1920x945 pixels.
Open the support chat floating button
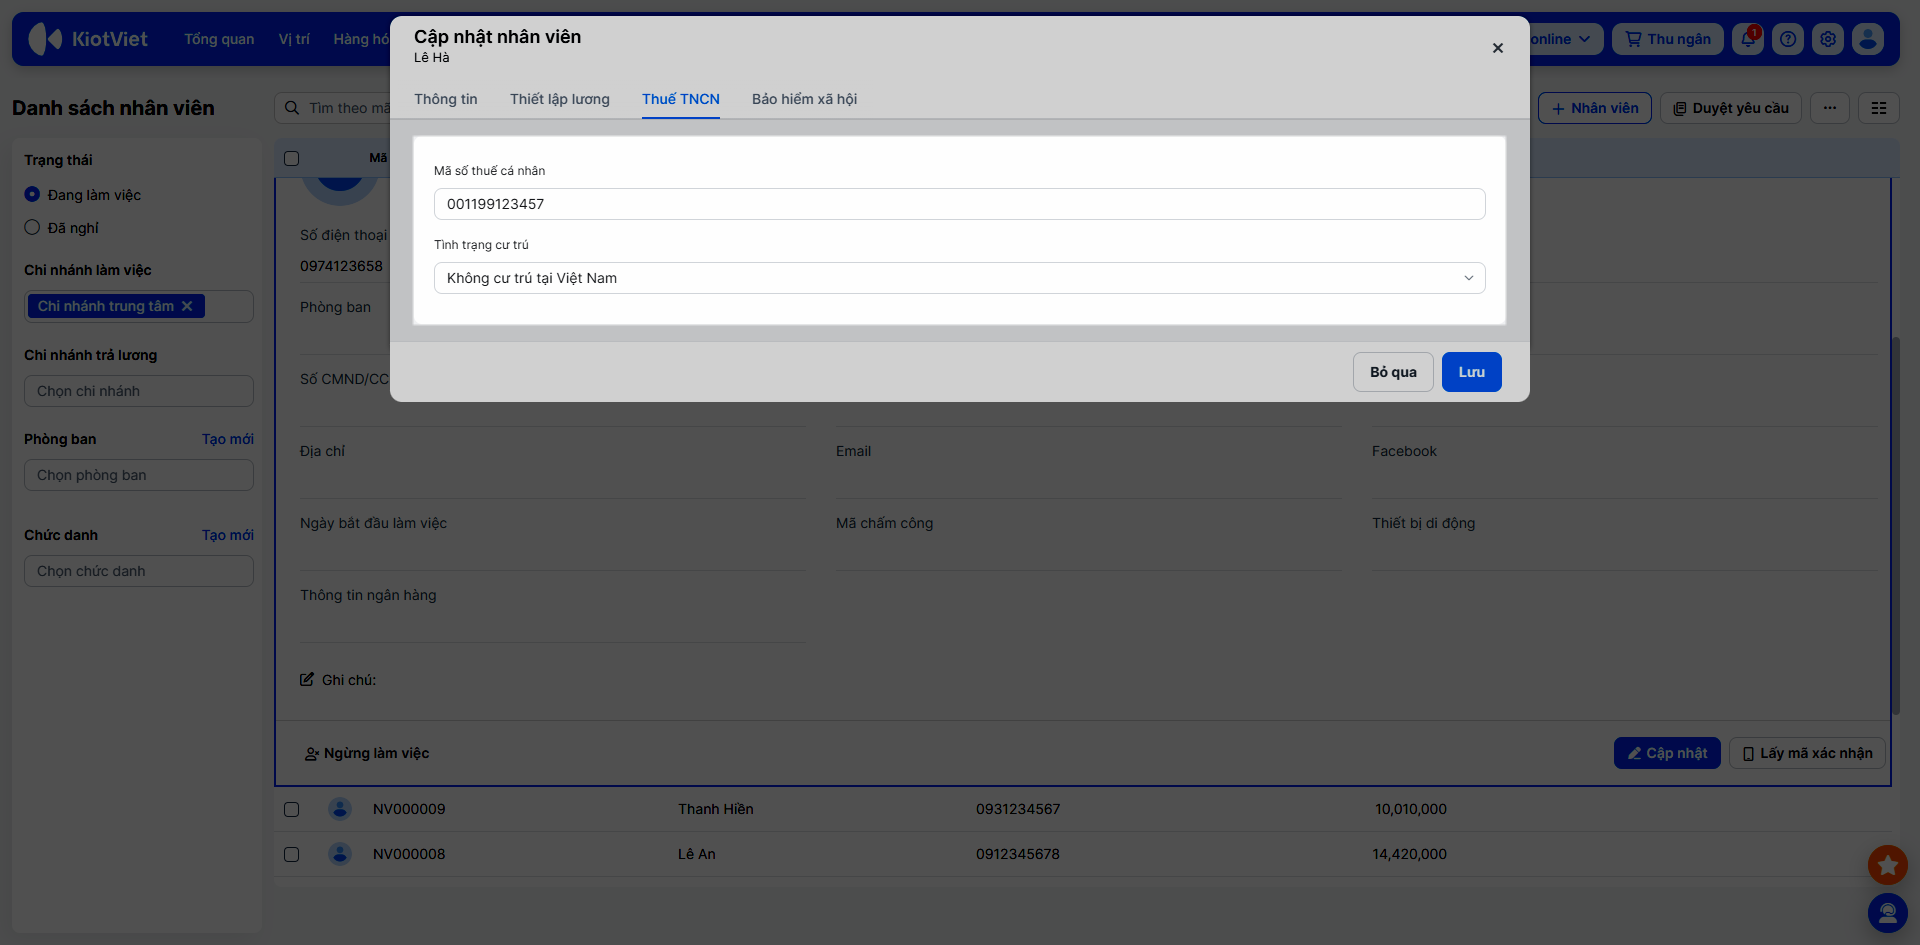pyautogui.click(x=1888, y=913)
